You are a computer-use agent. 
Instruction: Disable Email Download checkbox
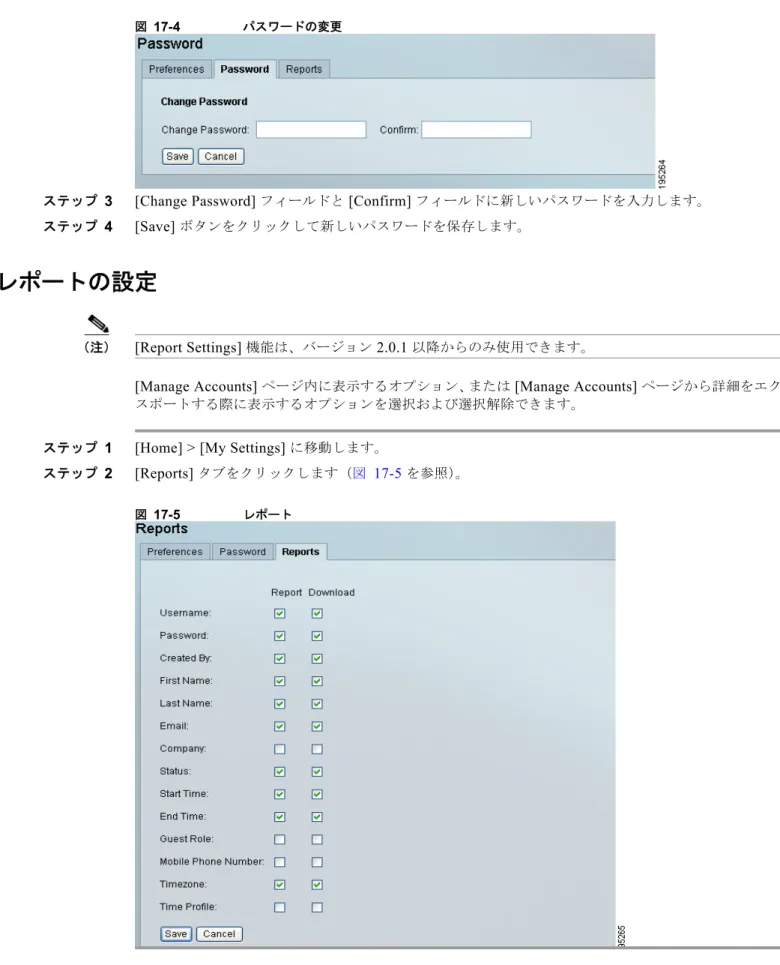pos(317,726)
